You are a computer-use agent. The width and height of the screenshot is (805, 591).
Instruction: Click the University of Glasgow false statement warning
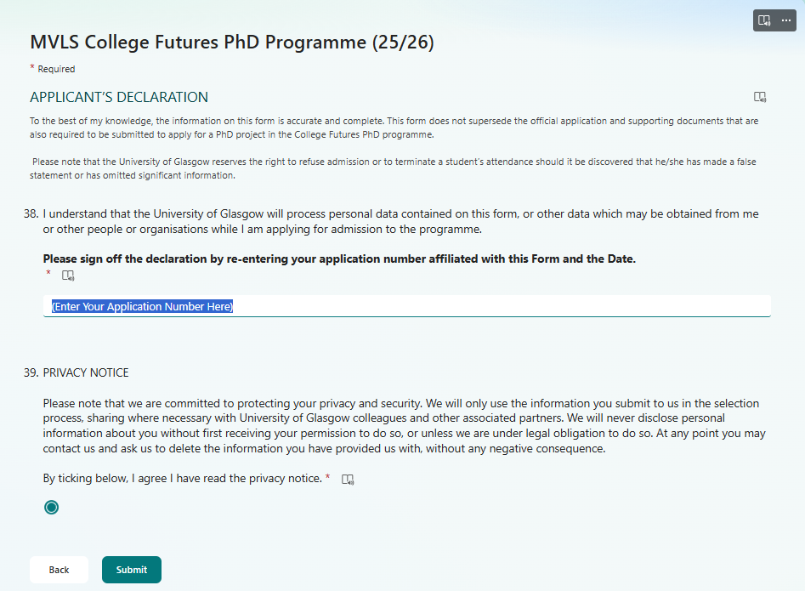[x=394, y=168]
